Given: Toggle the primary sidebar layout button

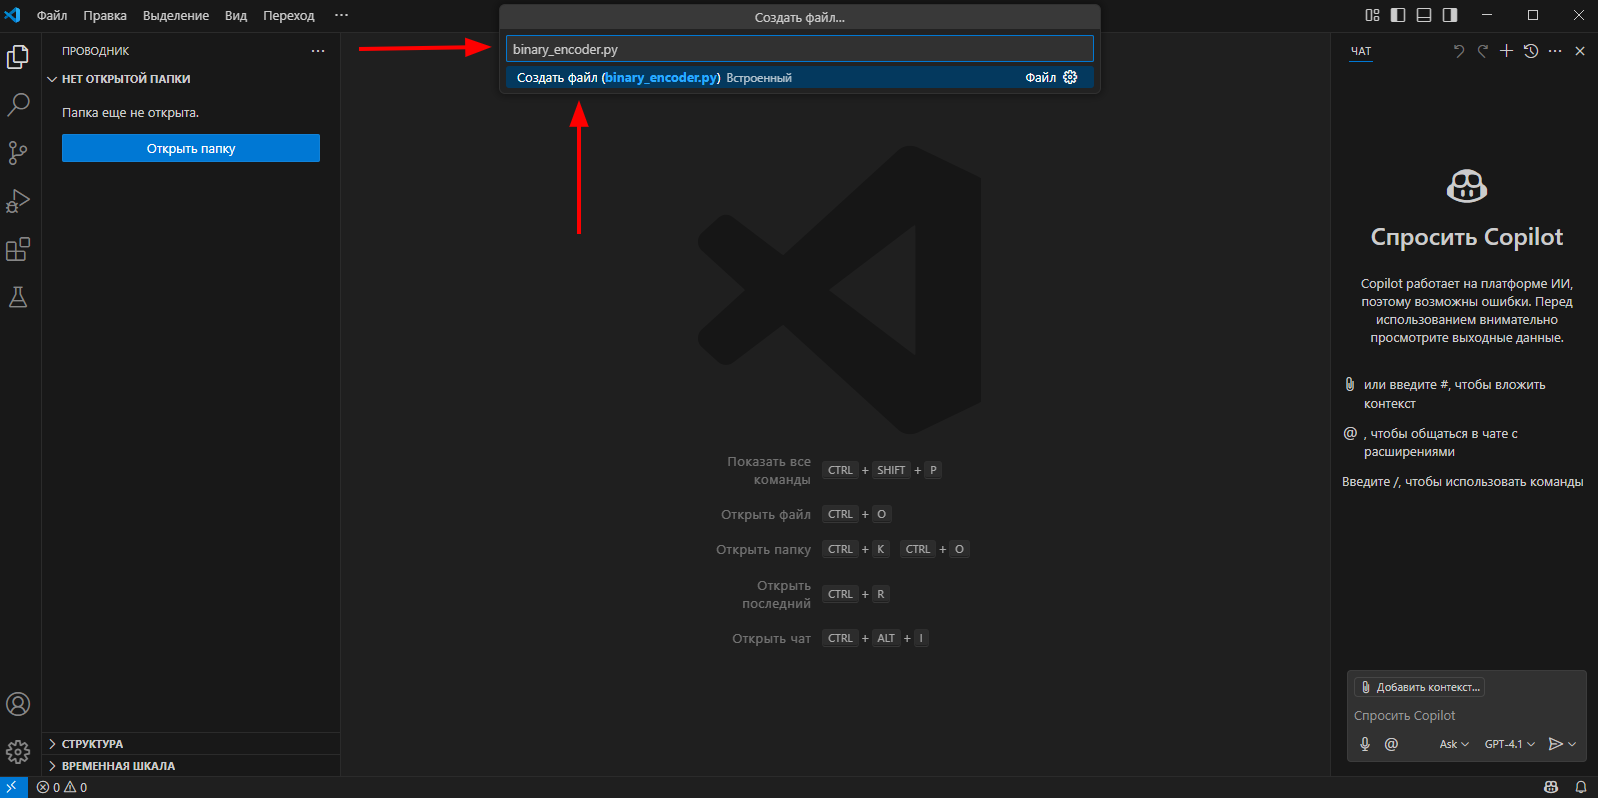Looking at the screenshot, I should click(x=1398, y=15).
